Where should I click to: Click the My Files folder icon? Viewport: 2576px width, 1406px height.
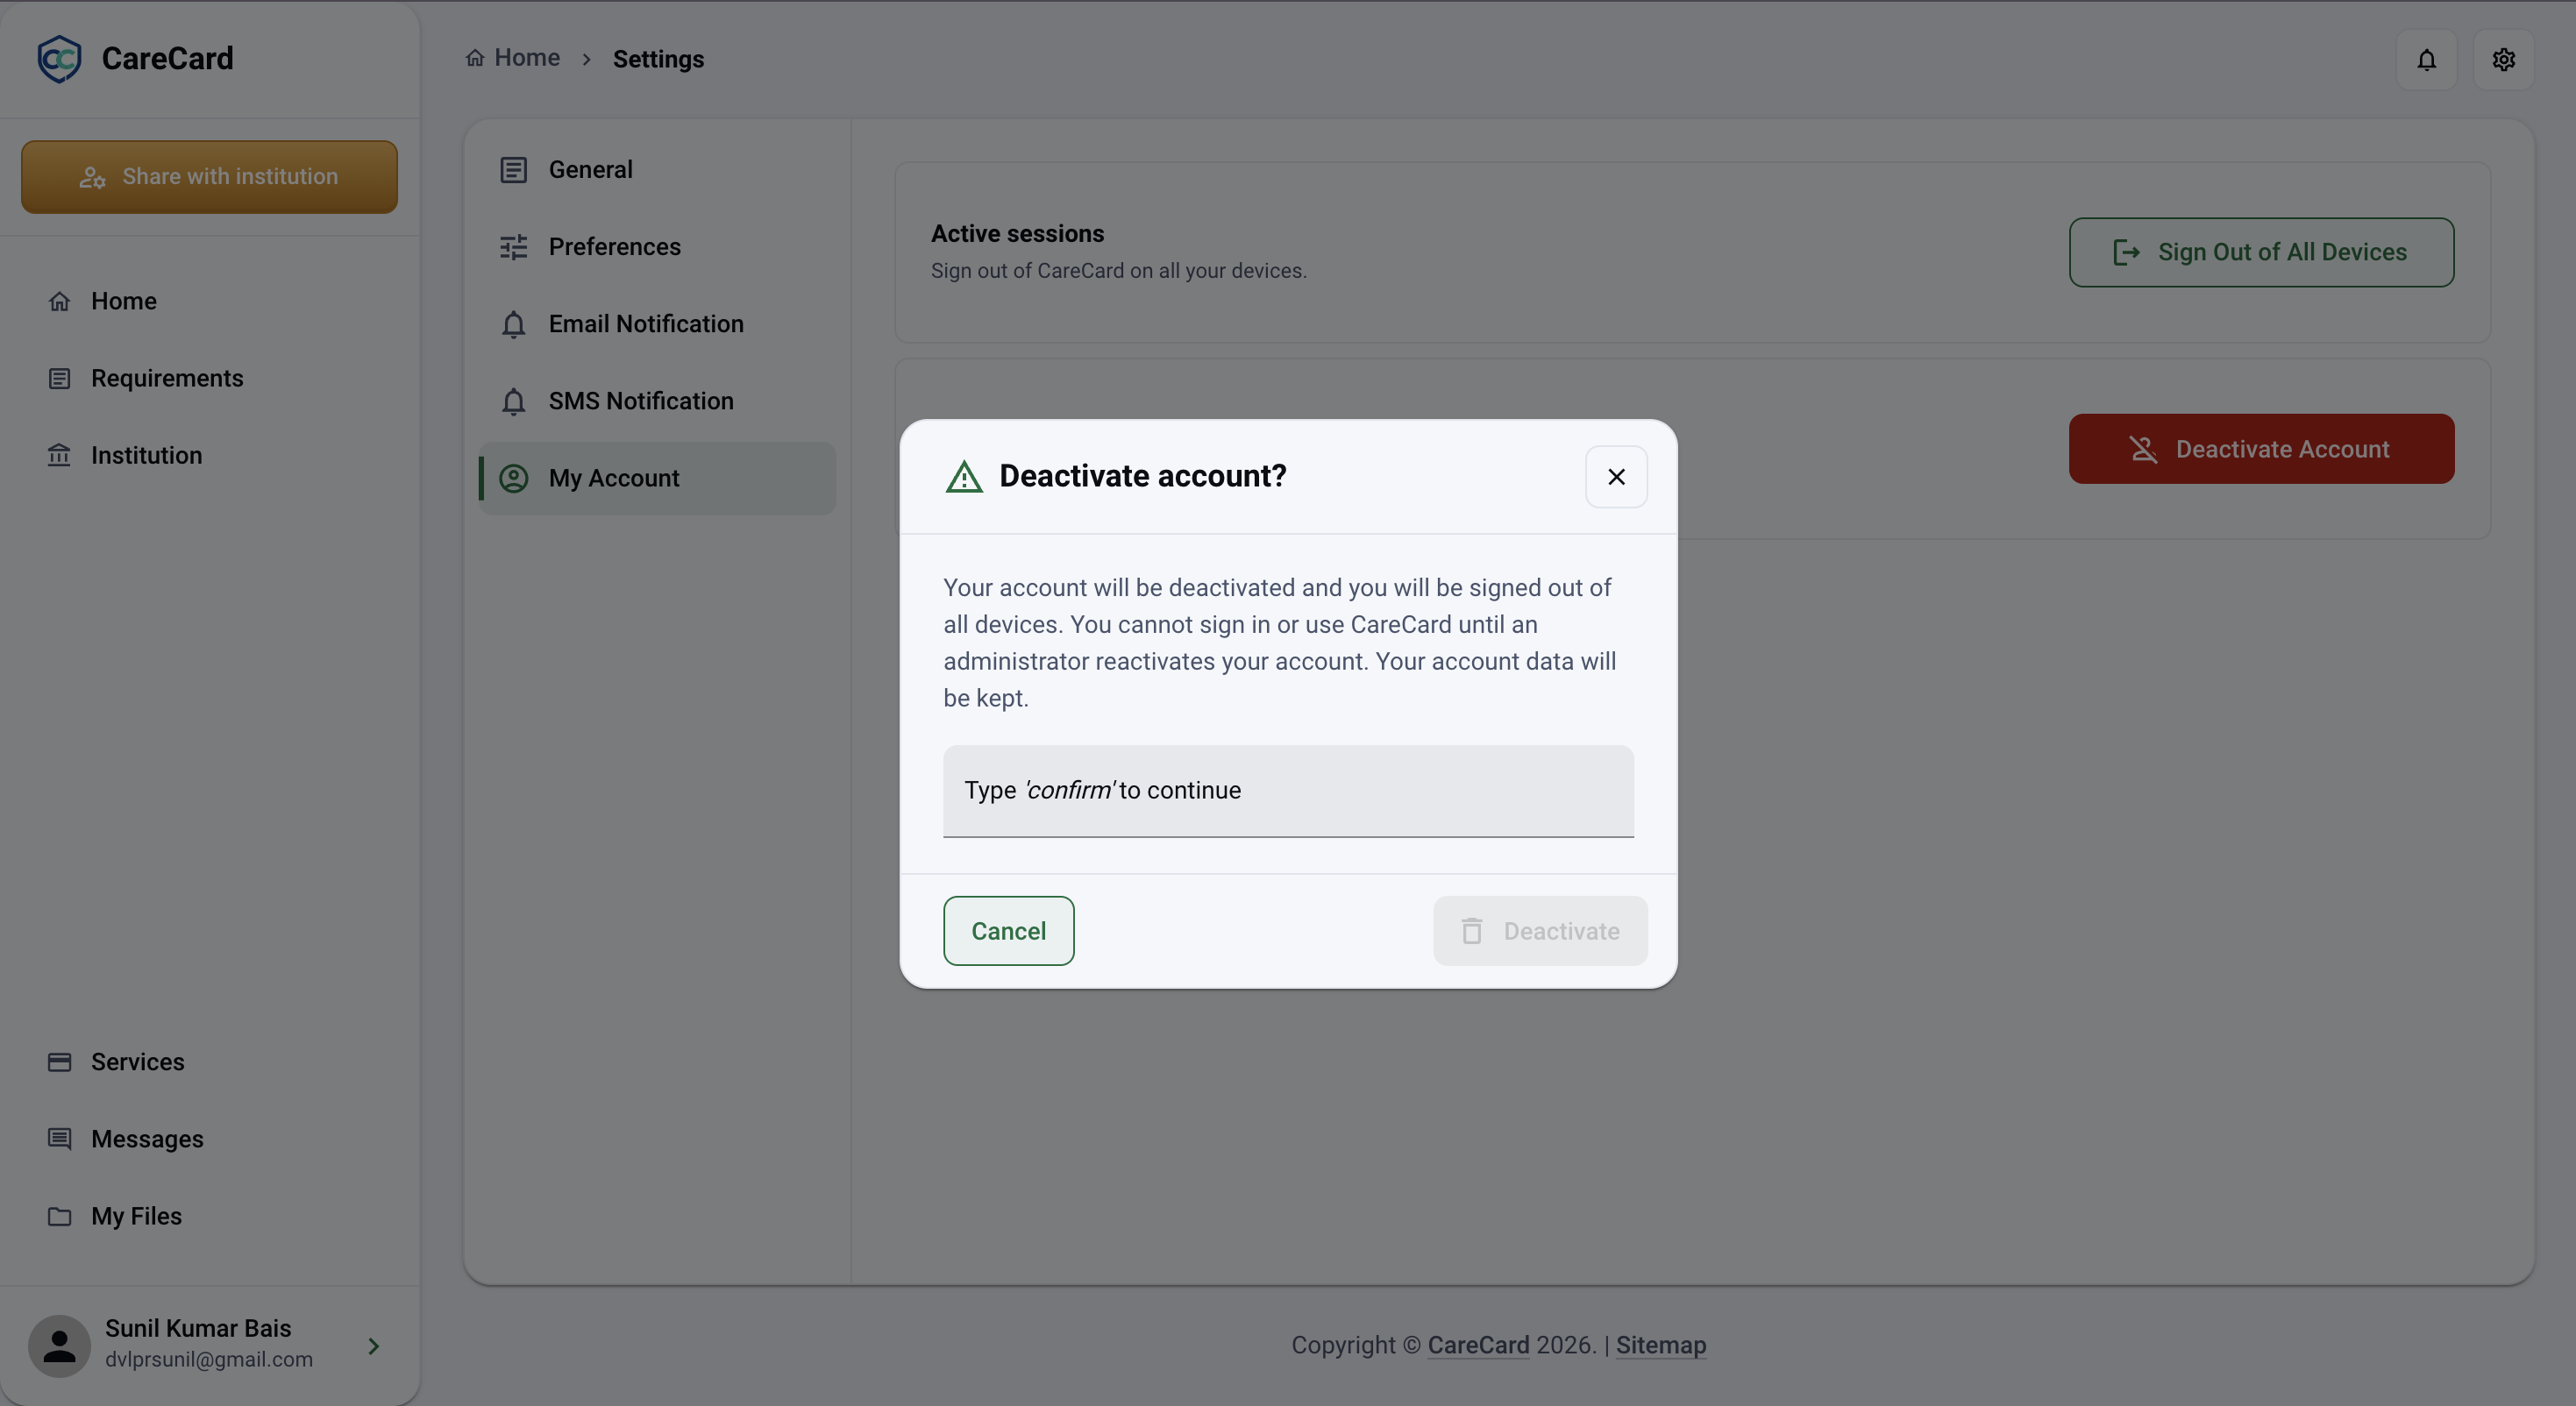point(59,1216)
